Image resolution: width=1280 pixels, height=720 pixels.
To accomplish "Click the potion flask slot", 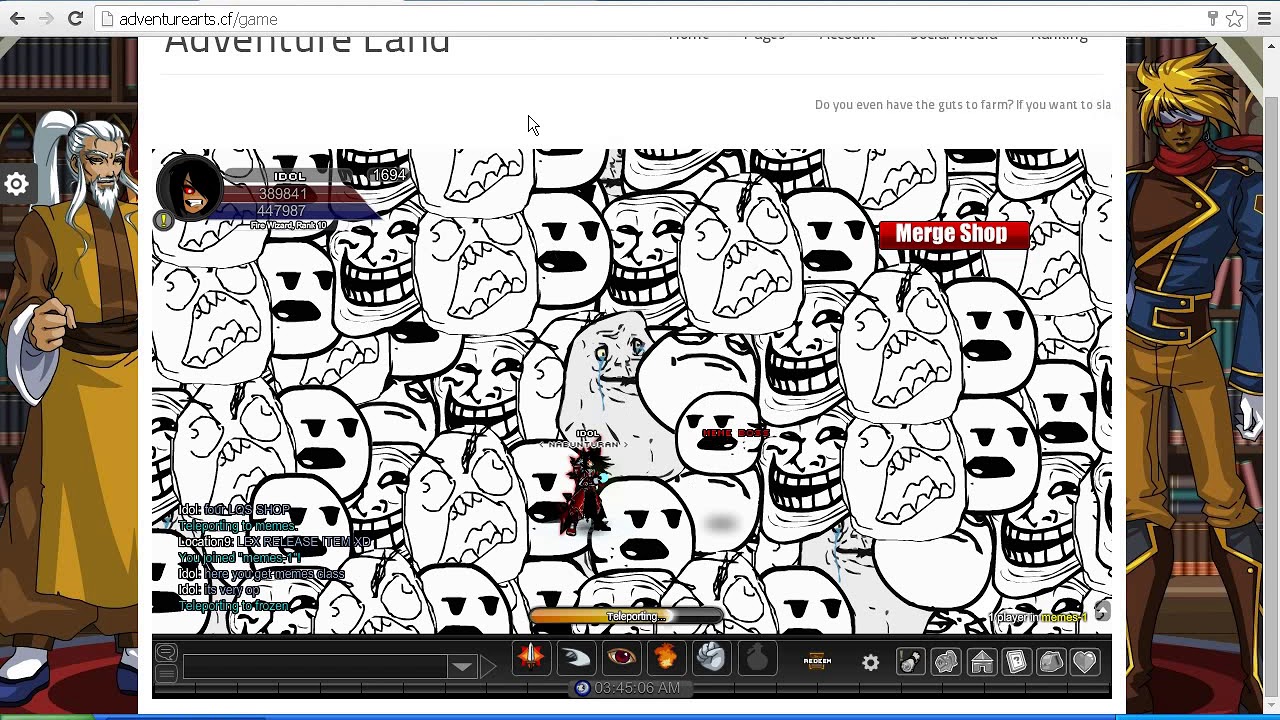I will pos(757,657).
